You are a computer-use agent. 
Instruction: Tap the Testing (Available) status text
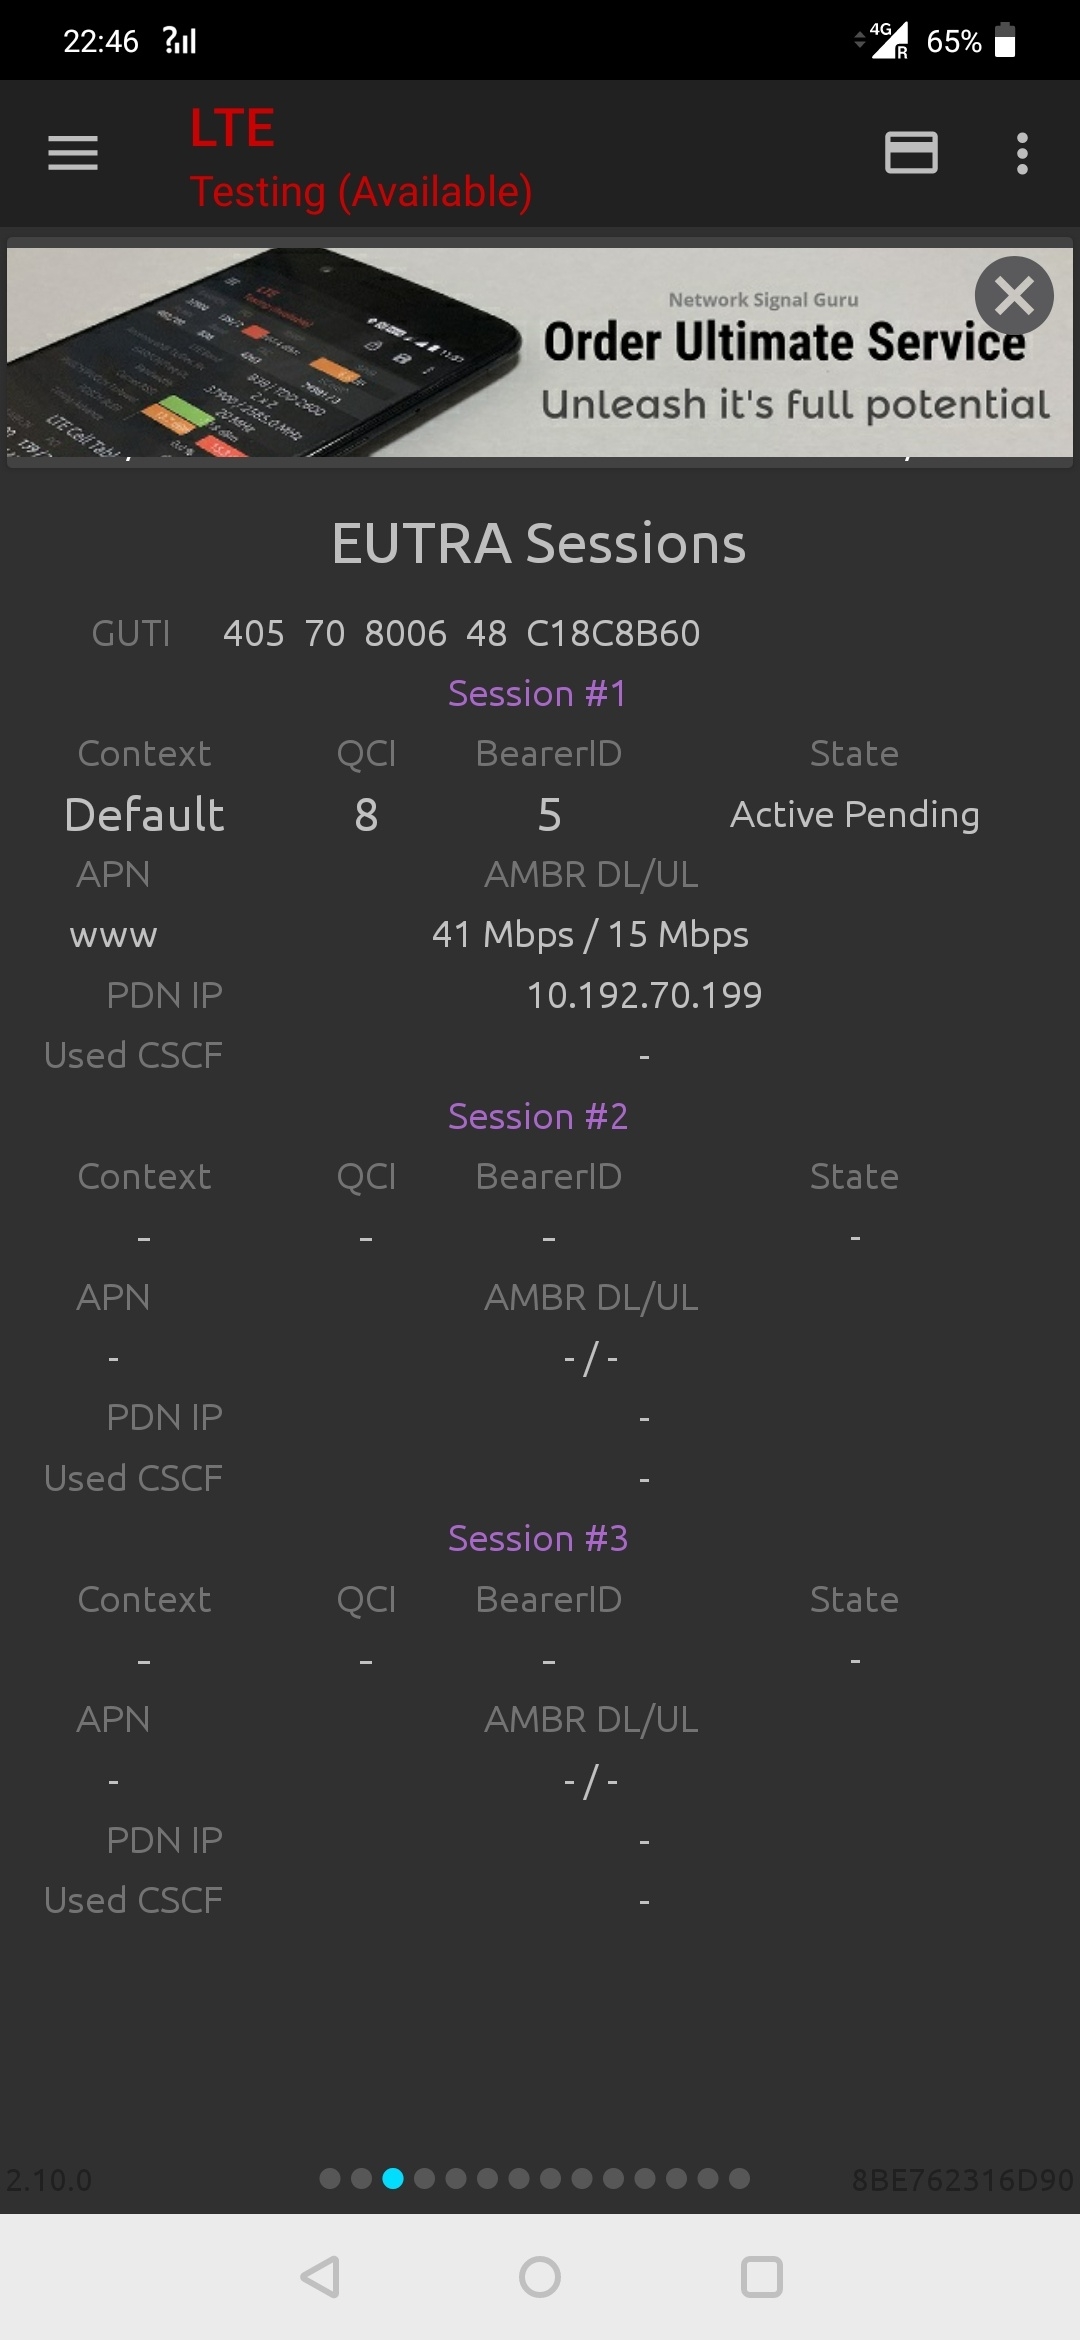(x=360, y=191)
